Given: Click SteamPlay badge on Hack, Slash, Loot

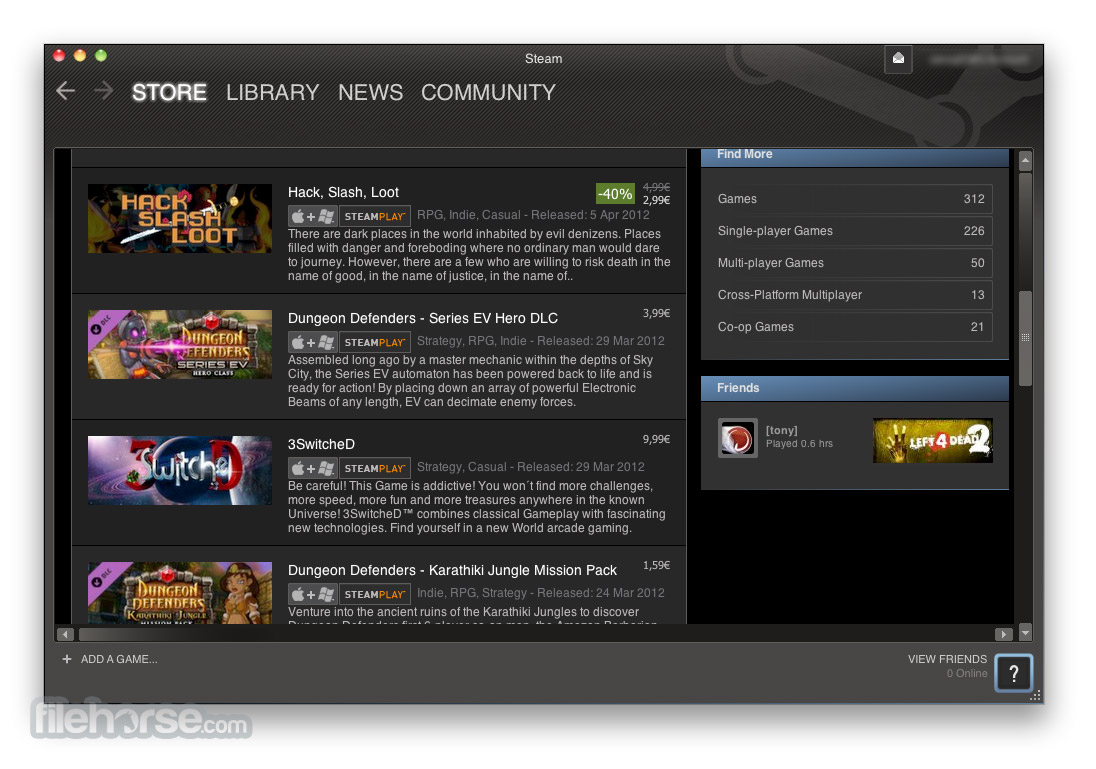Looking at the screenshot, I should pyautogui.click(x=375, y=216).
